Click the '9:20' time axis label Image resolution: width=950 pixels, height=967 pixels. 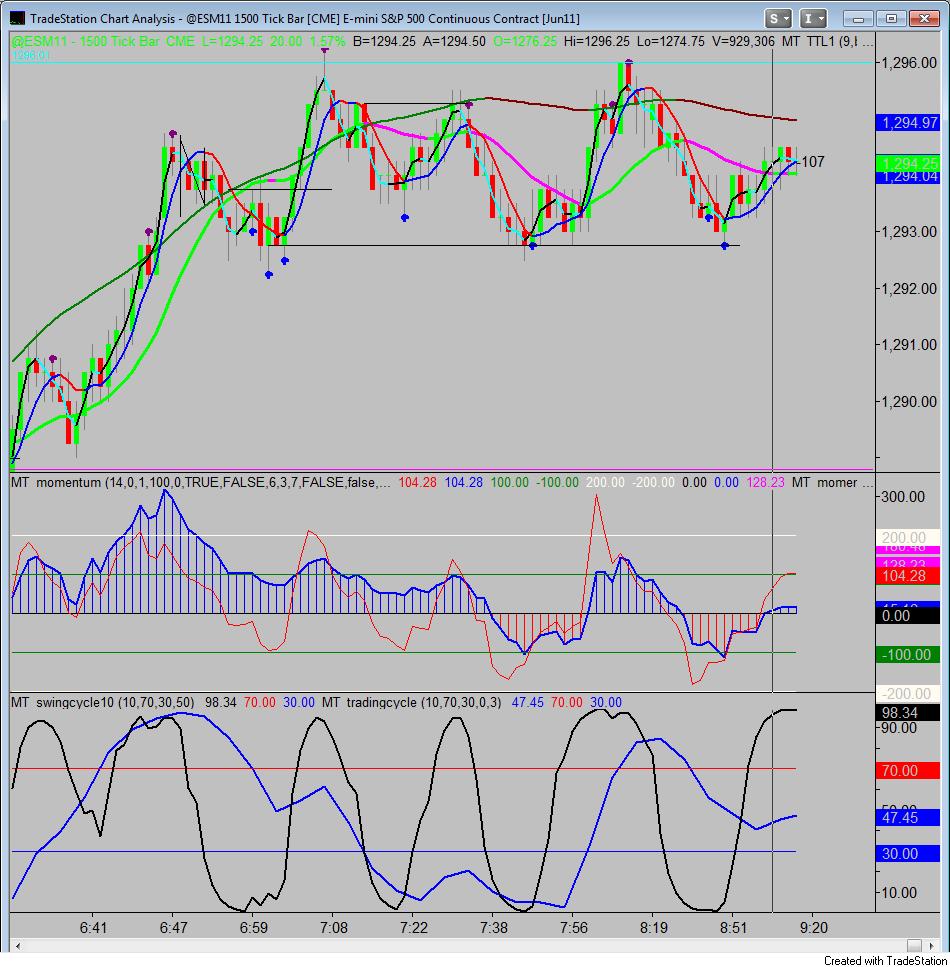click(814, 928)
